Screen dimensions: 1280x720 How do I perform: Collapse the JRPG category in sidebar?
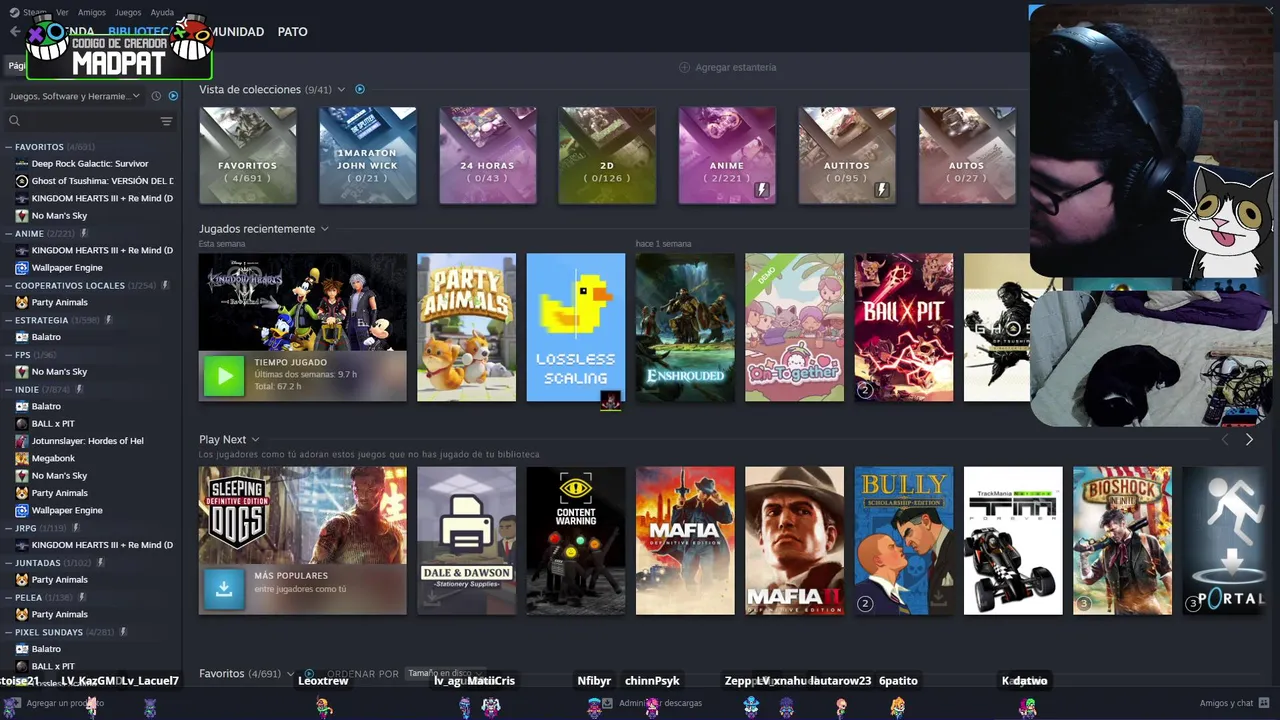(x=8, y=527)
